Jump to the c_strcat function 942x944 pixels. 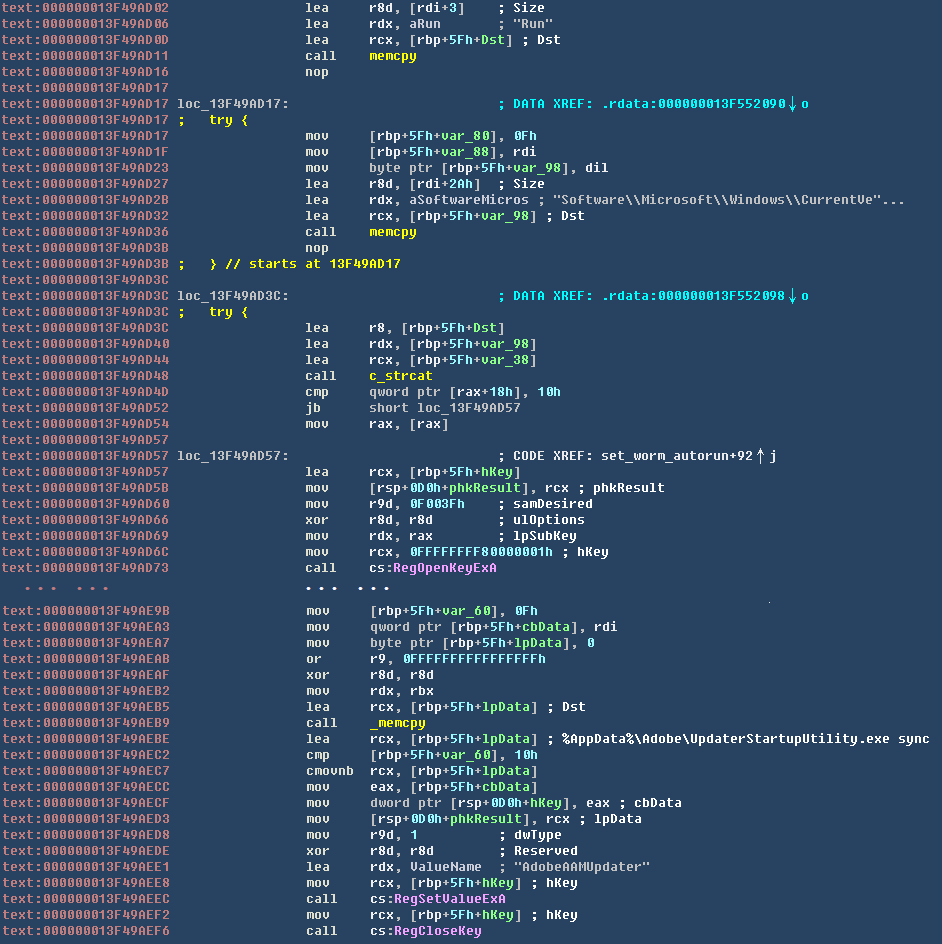(x=400, y=376)
